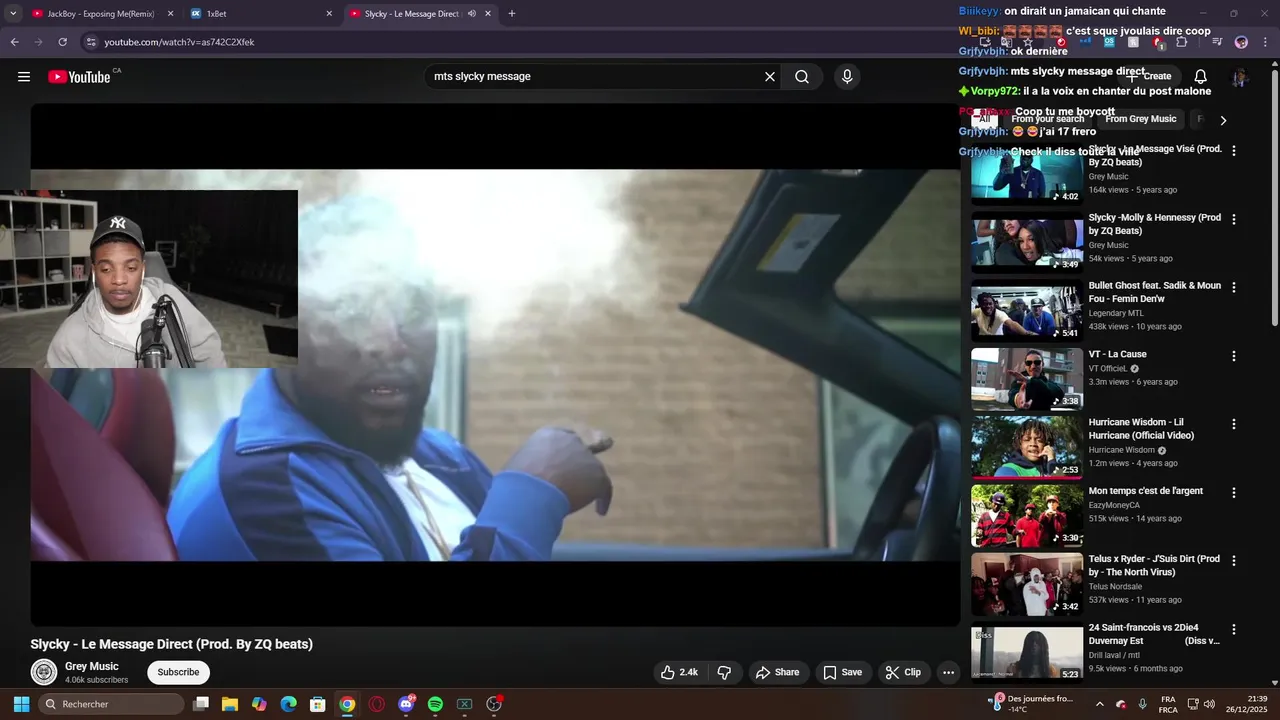Open the YouTube guide hamburger menu
The height and width of the screenshot is (720, 1280).
[x=24, y=77]
